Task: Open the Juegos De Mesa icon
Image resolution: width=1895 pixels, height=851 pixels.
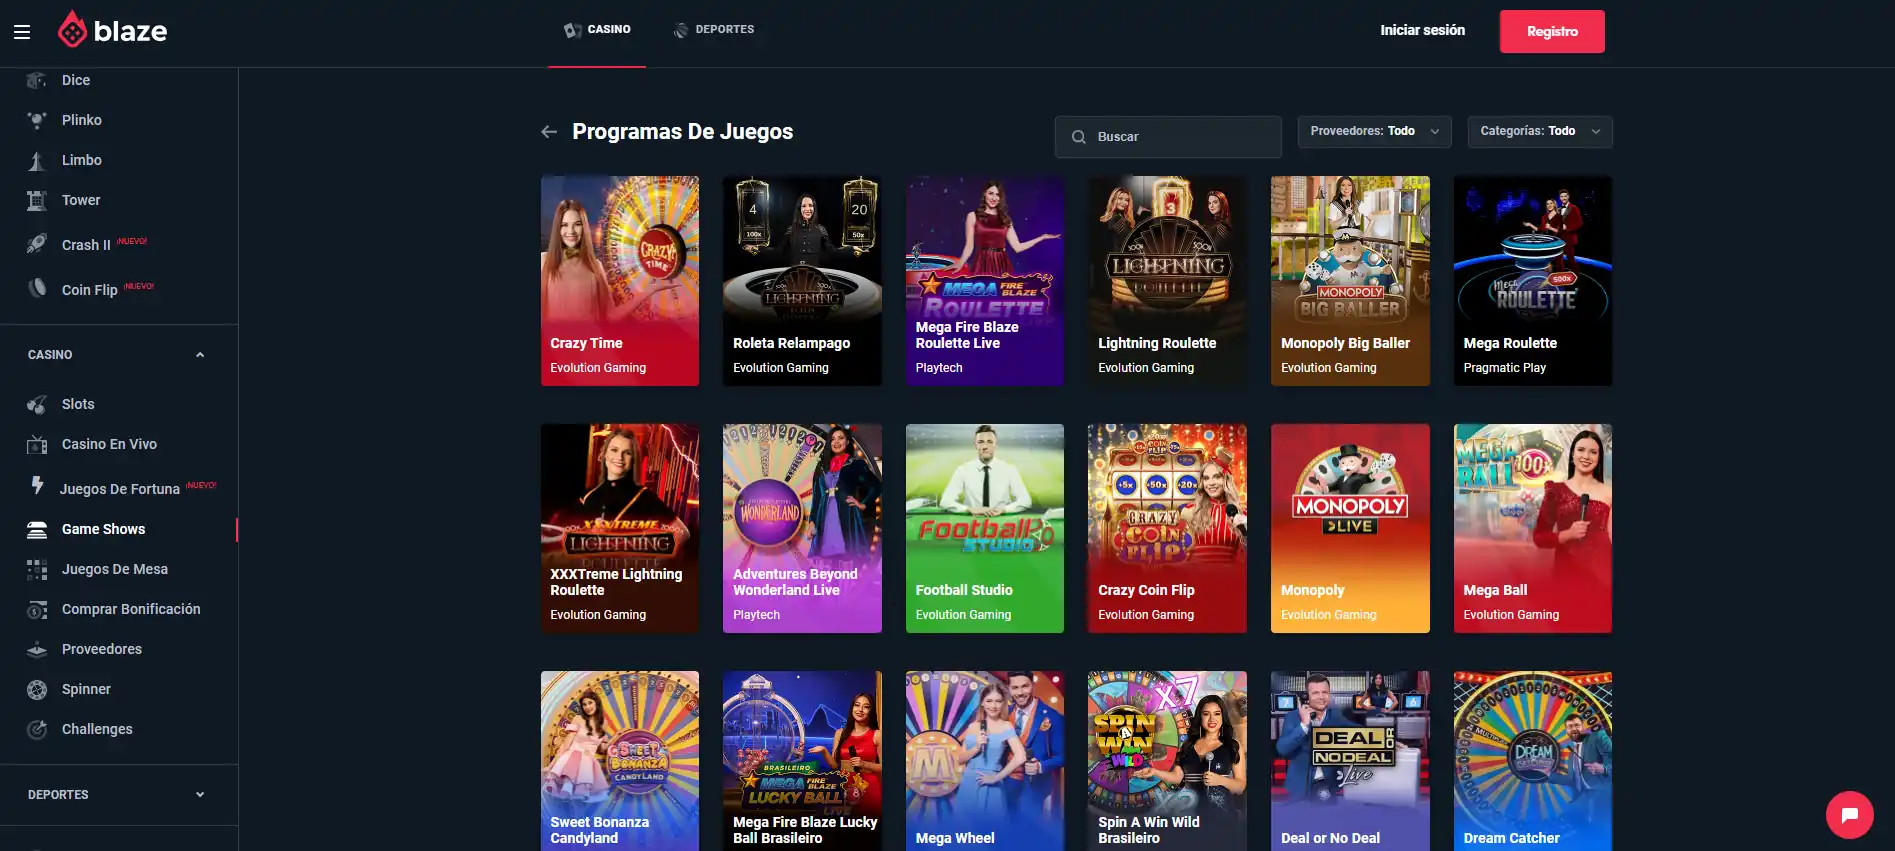Action: 37,569
